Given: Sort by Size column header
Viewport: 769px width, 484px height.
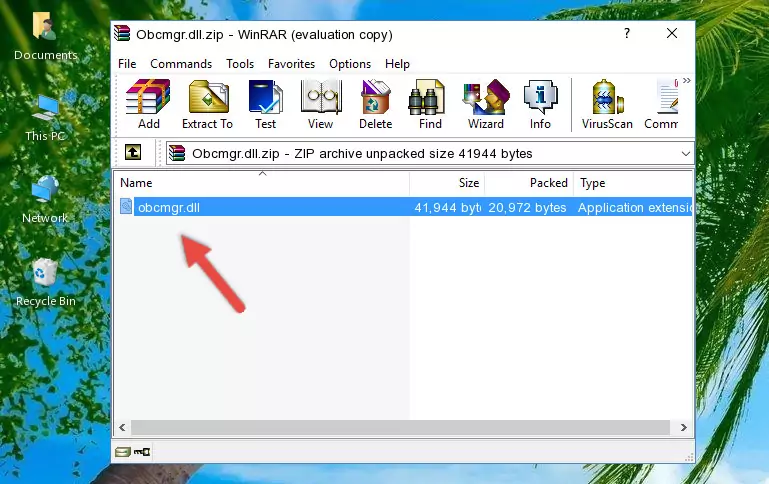Looking at the screenshot, I should click(x=447, y=183).
